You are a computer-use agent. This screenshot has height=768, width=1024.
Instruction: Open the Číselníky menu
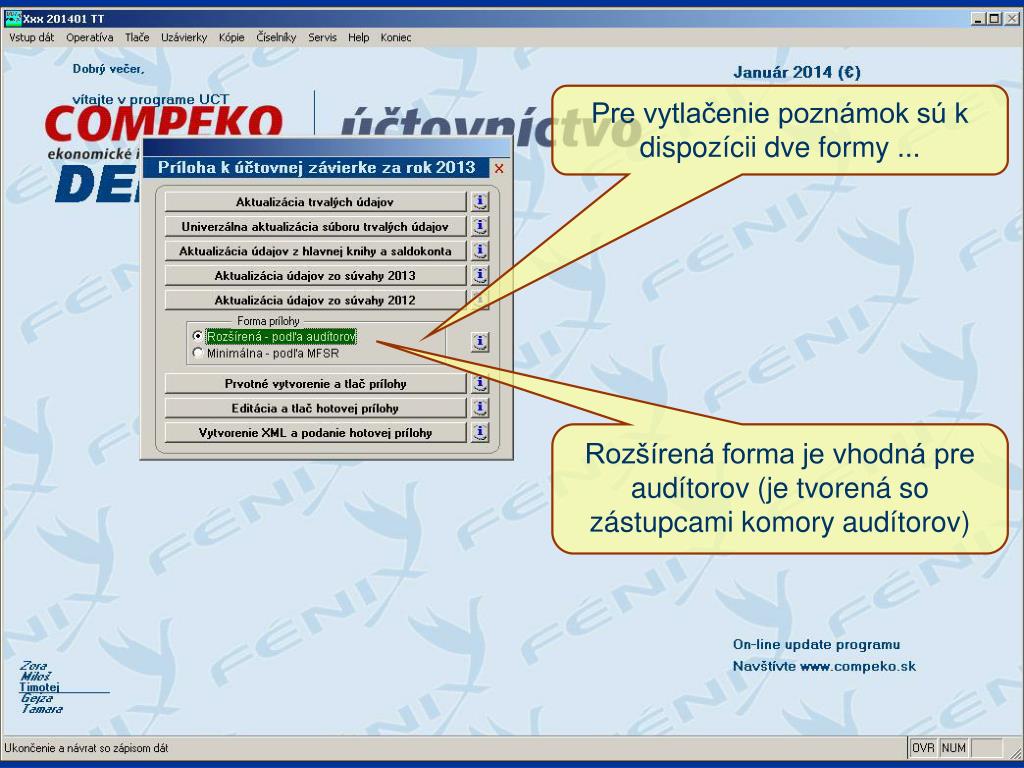(x=276, y=38)
